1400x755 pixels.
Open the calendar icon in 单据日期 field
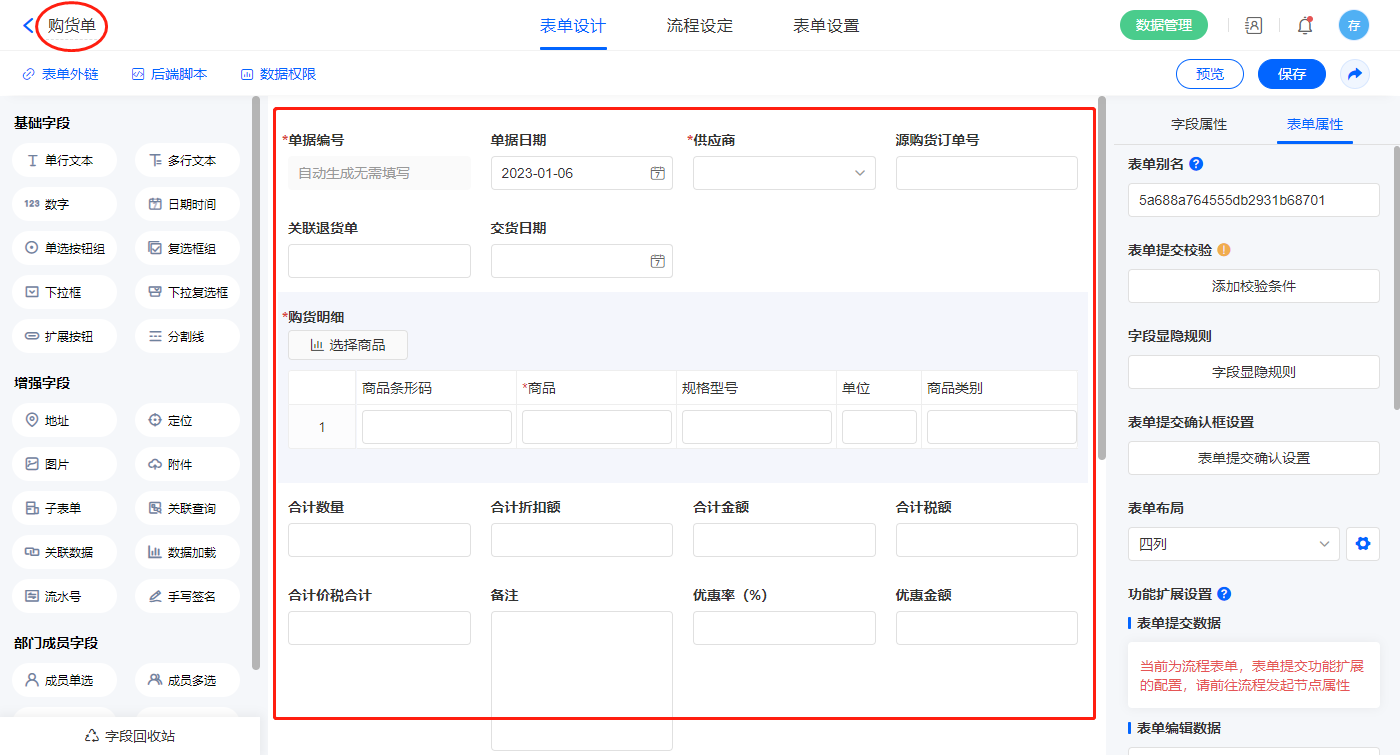[657, 173]
